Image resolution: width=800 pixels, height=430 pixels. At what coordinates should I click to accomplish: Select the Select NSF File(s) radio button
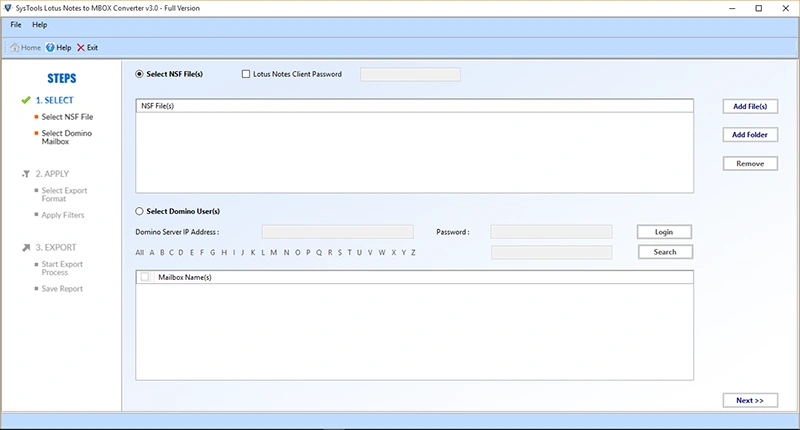(x=139, y=74)
